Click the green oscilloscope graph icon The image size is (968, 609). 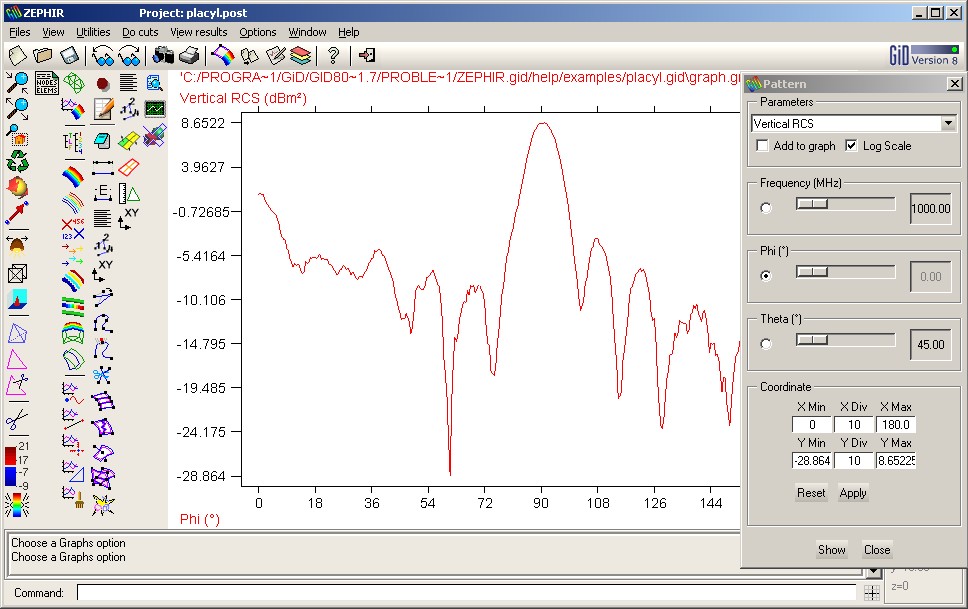(x=155, y=109)
